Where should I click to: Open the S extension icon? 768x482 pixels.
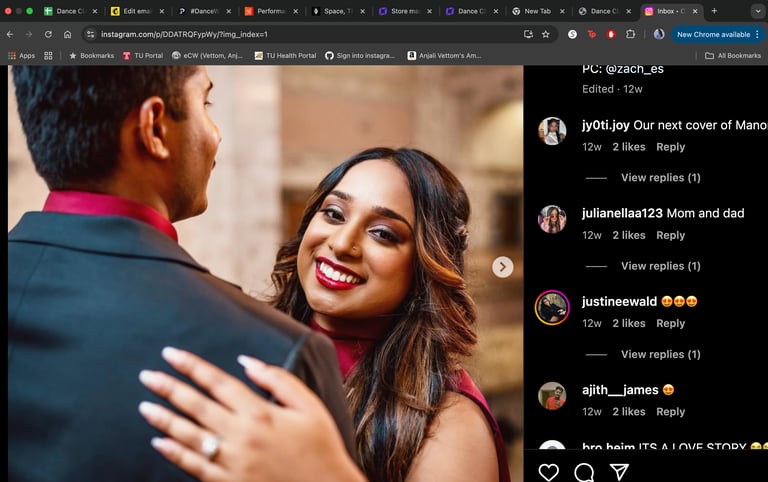[572, 34]
